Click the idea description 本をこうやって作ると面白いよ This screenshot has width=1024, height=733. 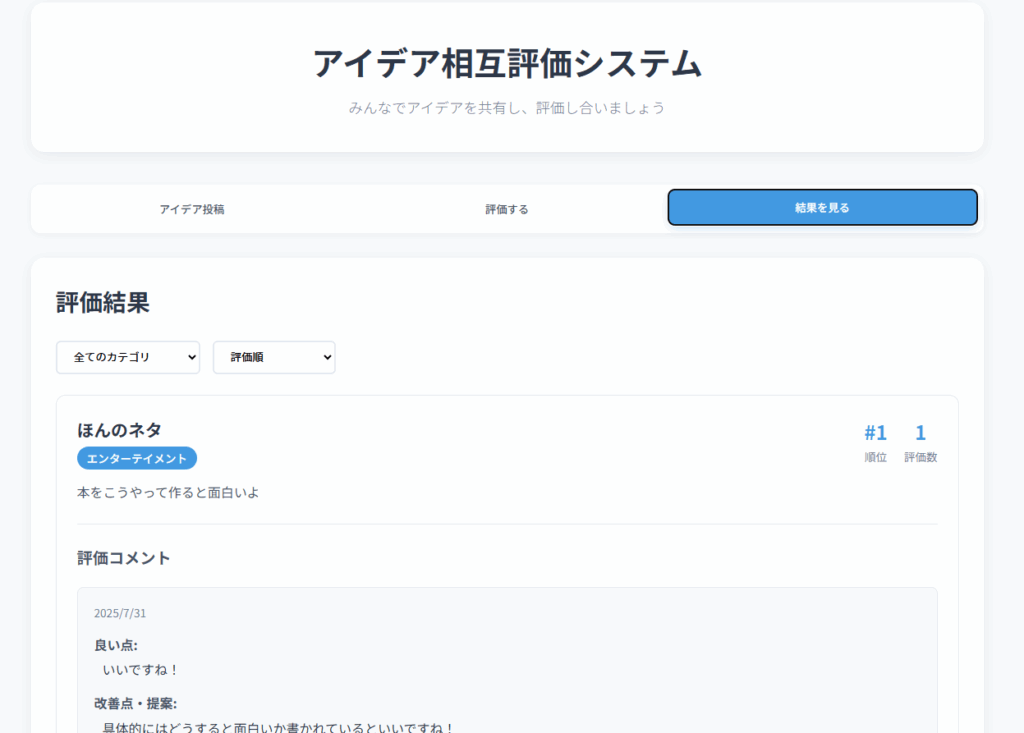[x=168, y=492]
